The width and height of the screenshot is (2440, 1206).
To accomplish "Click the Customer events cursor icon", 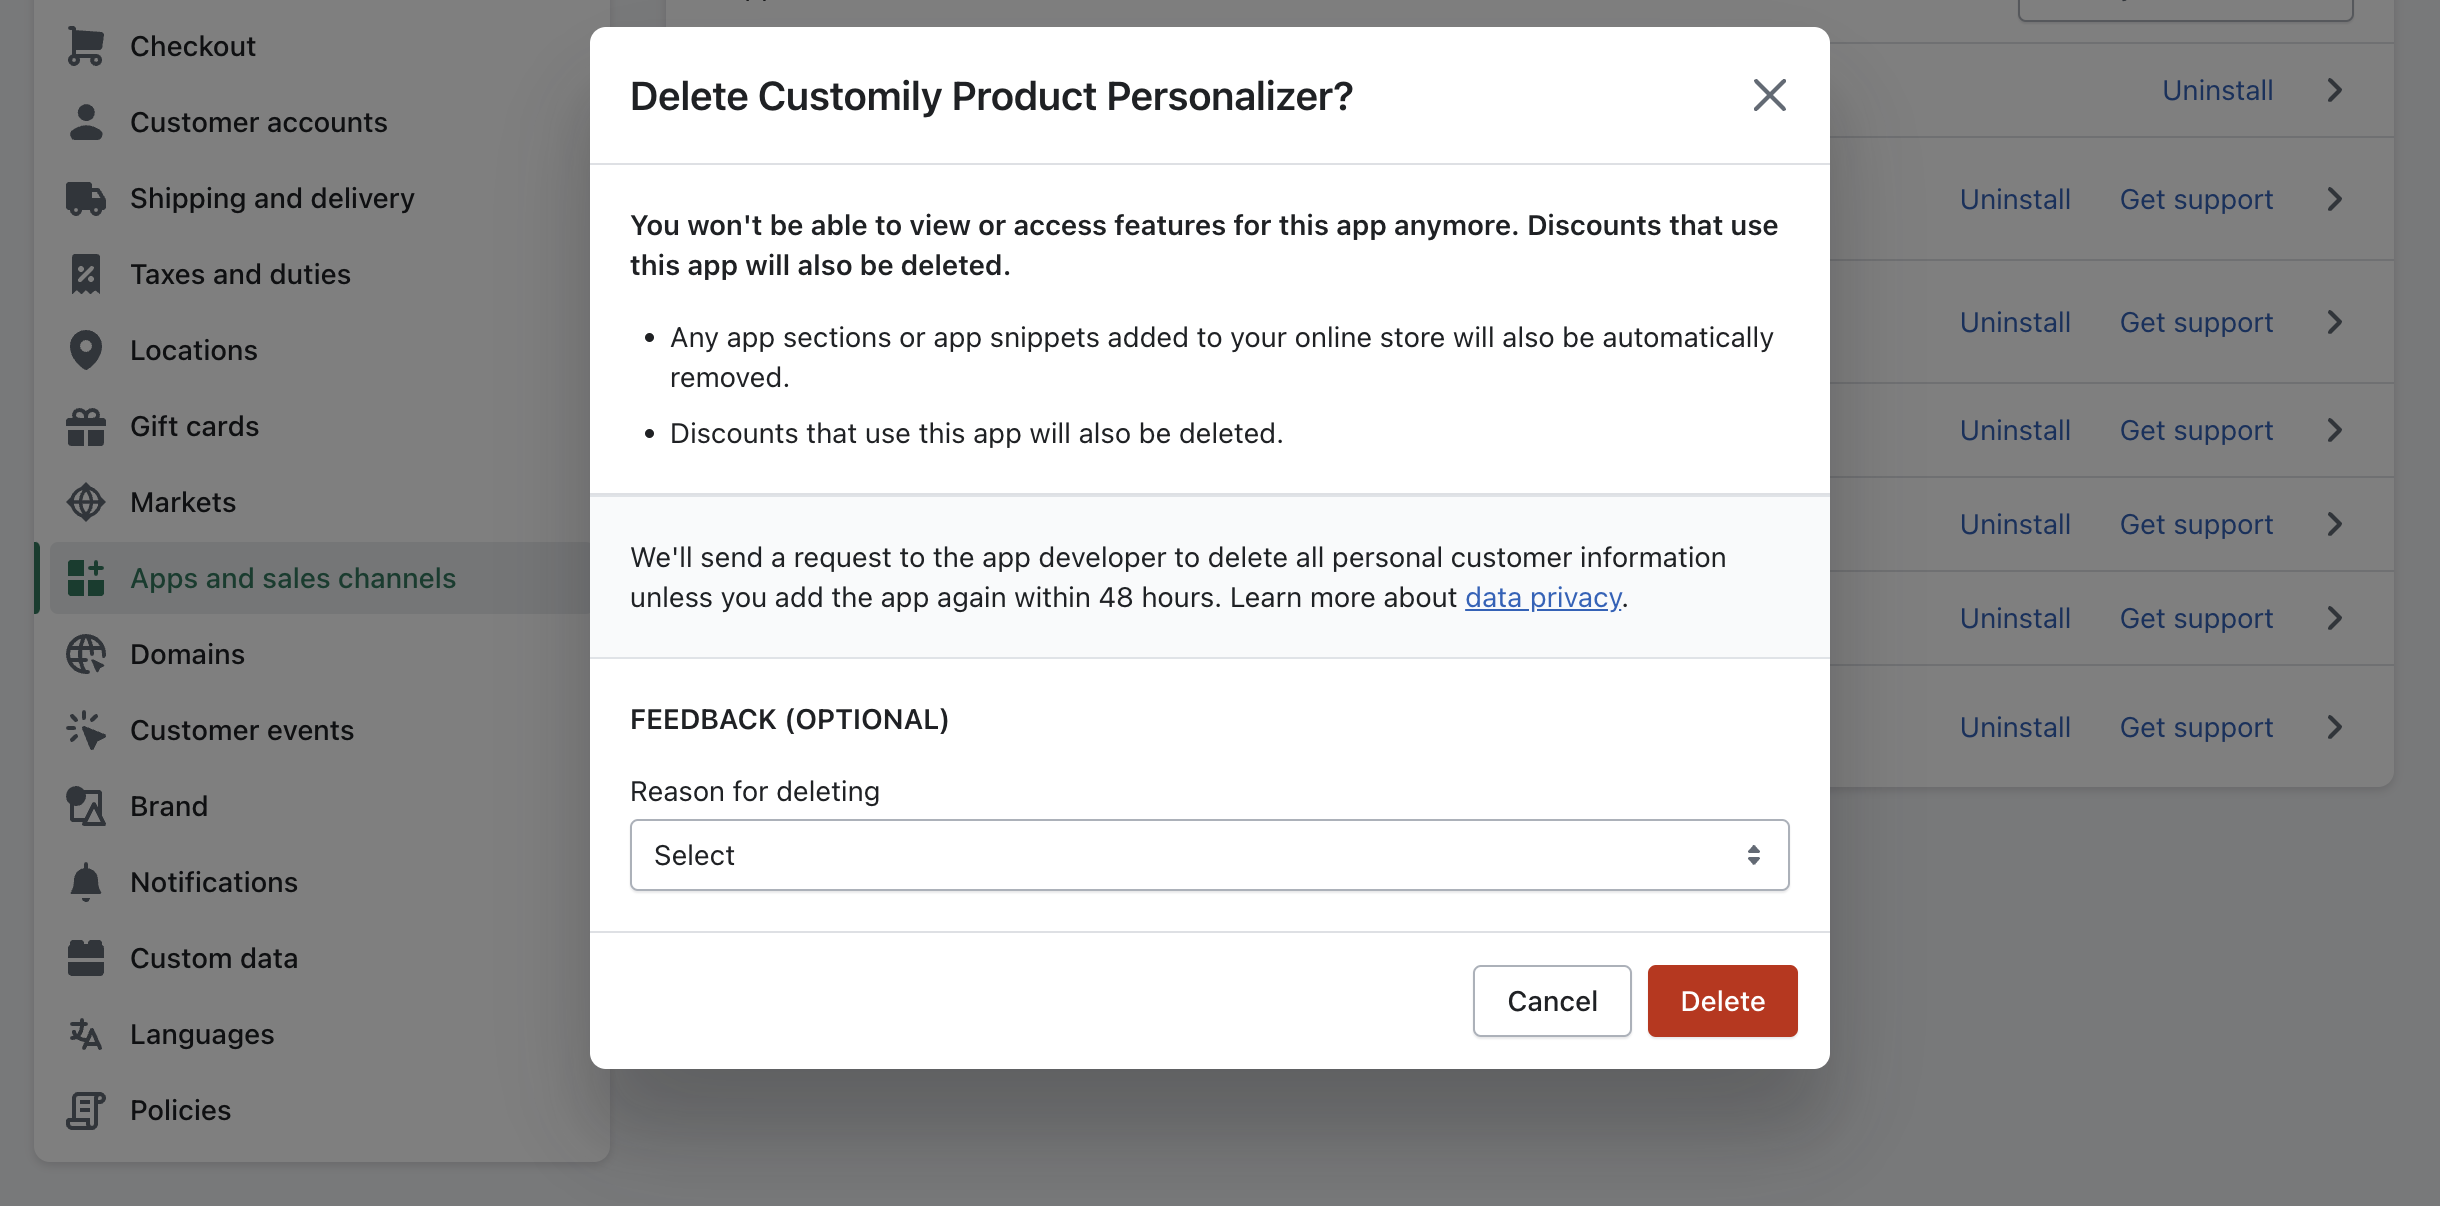I will [86, 730].
